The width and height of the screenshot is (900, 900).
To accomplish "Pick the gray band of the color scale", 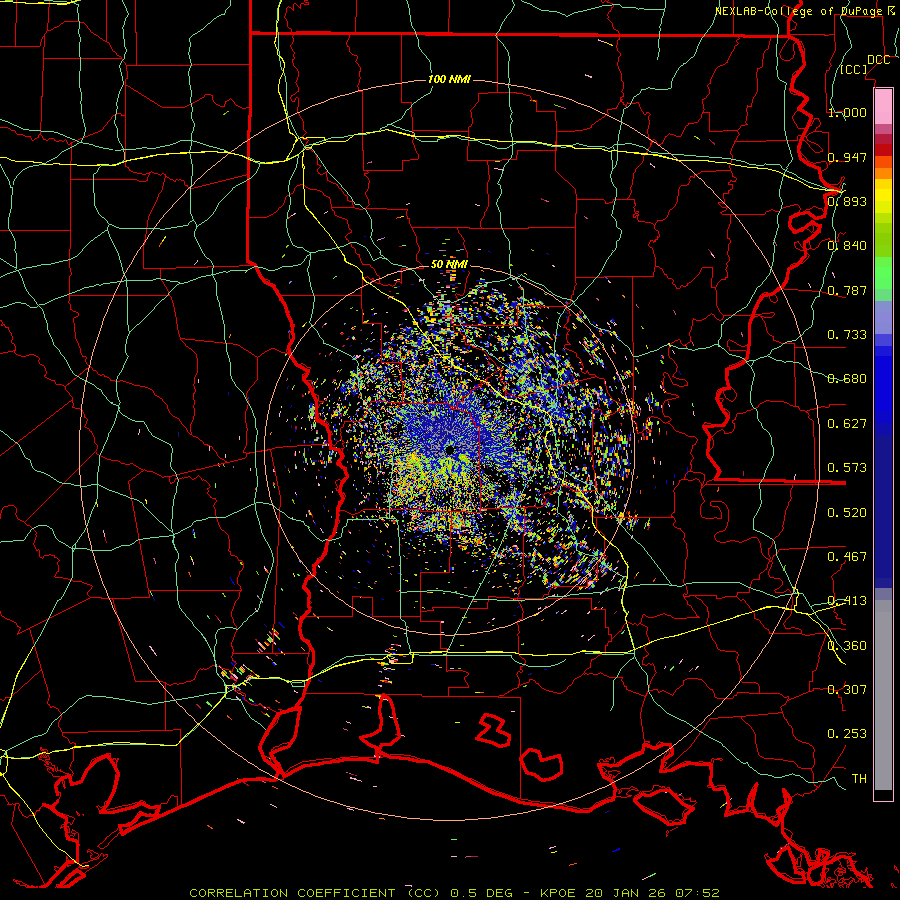I will (x=883, y=695).
